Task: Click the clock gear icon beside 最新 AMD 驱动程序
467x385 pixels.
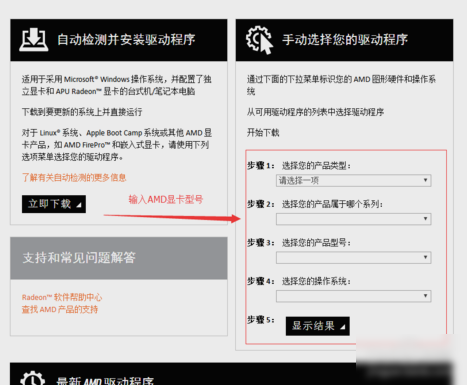Action: click(x=32, y=378)
